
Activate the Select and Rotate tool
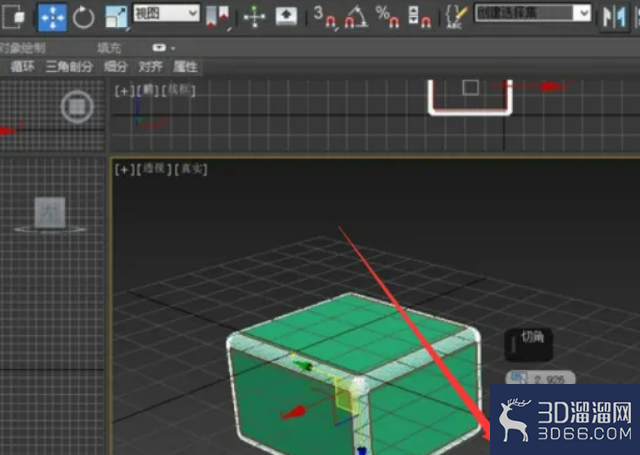point(83,17)
